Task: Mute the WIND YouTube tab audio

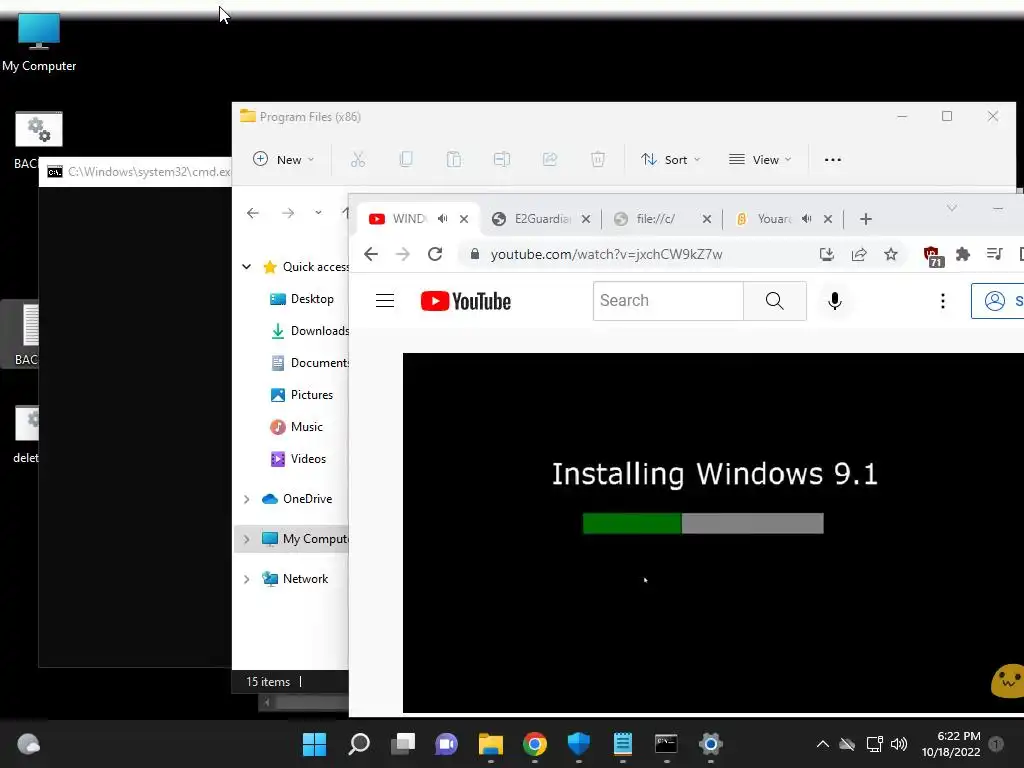Action: click(x=443, y=219)
